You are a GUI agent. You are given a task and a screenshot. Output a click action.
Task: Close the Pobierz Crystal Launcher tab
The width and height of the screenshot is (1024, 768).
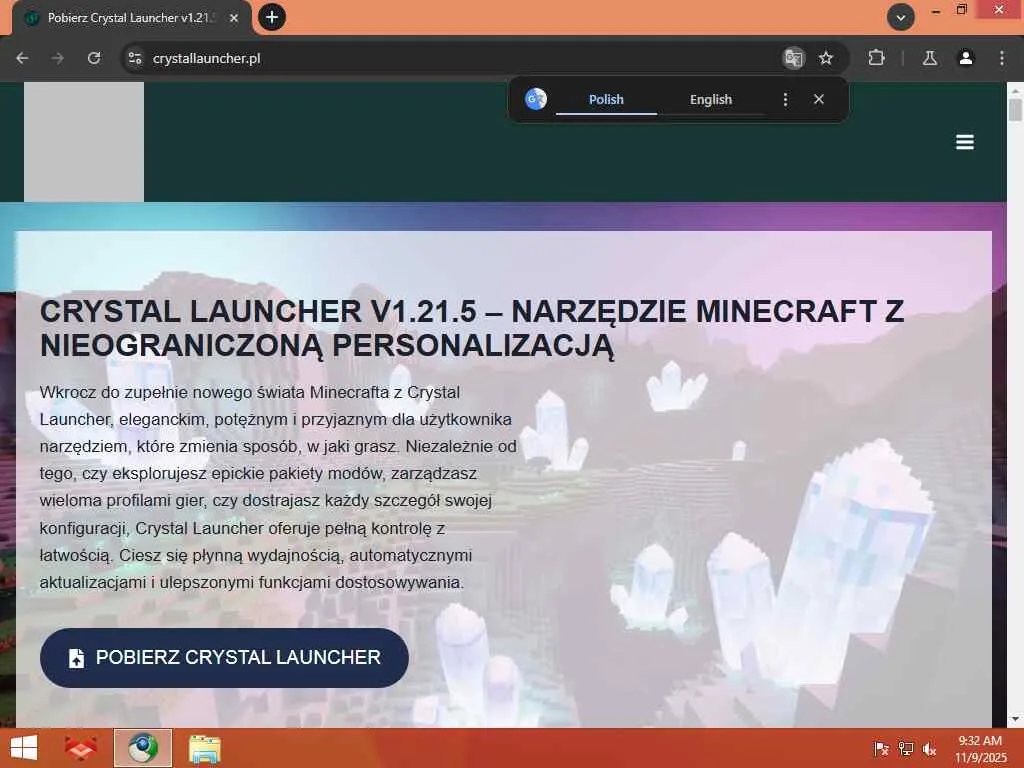point(234,18)
